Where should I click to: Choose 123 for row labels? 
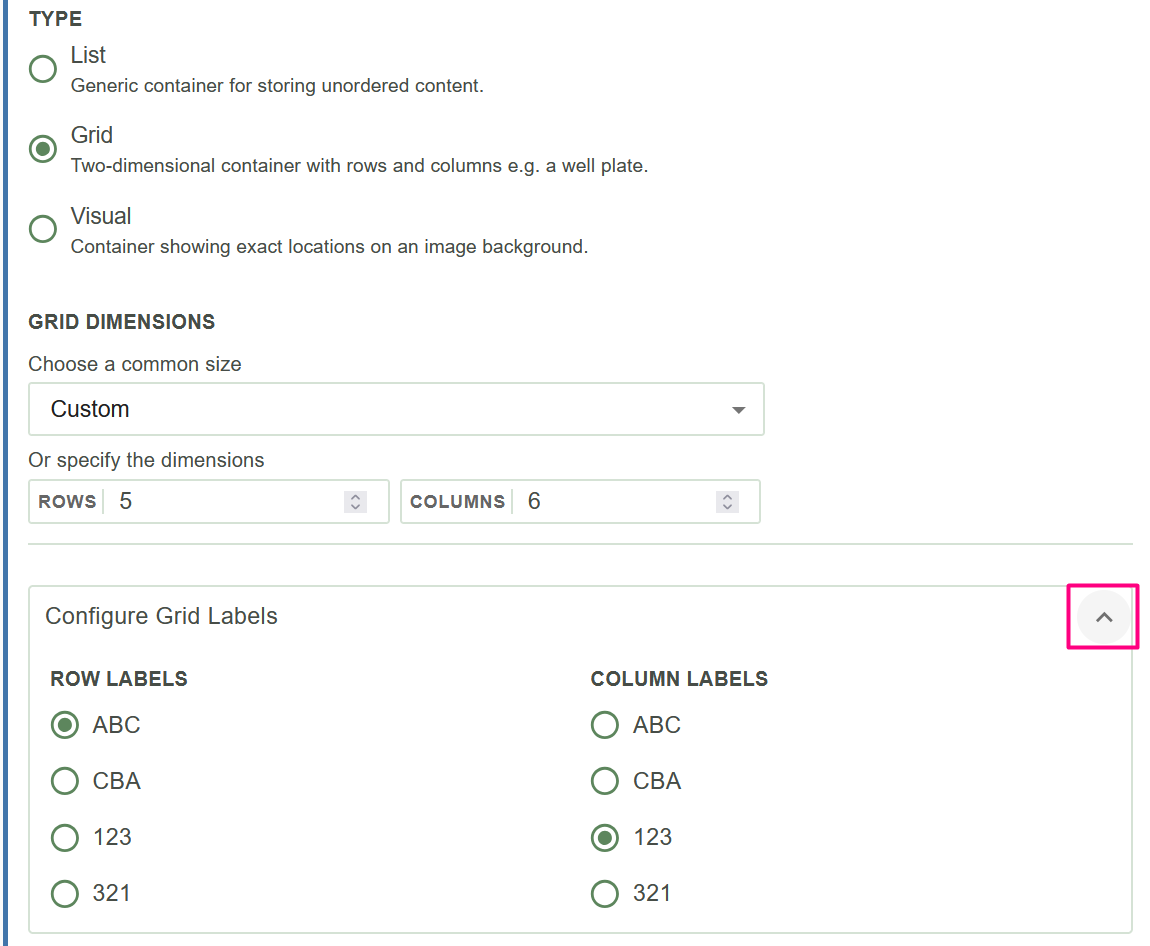pyautogui.click(x=65, y=837)
